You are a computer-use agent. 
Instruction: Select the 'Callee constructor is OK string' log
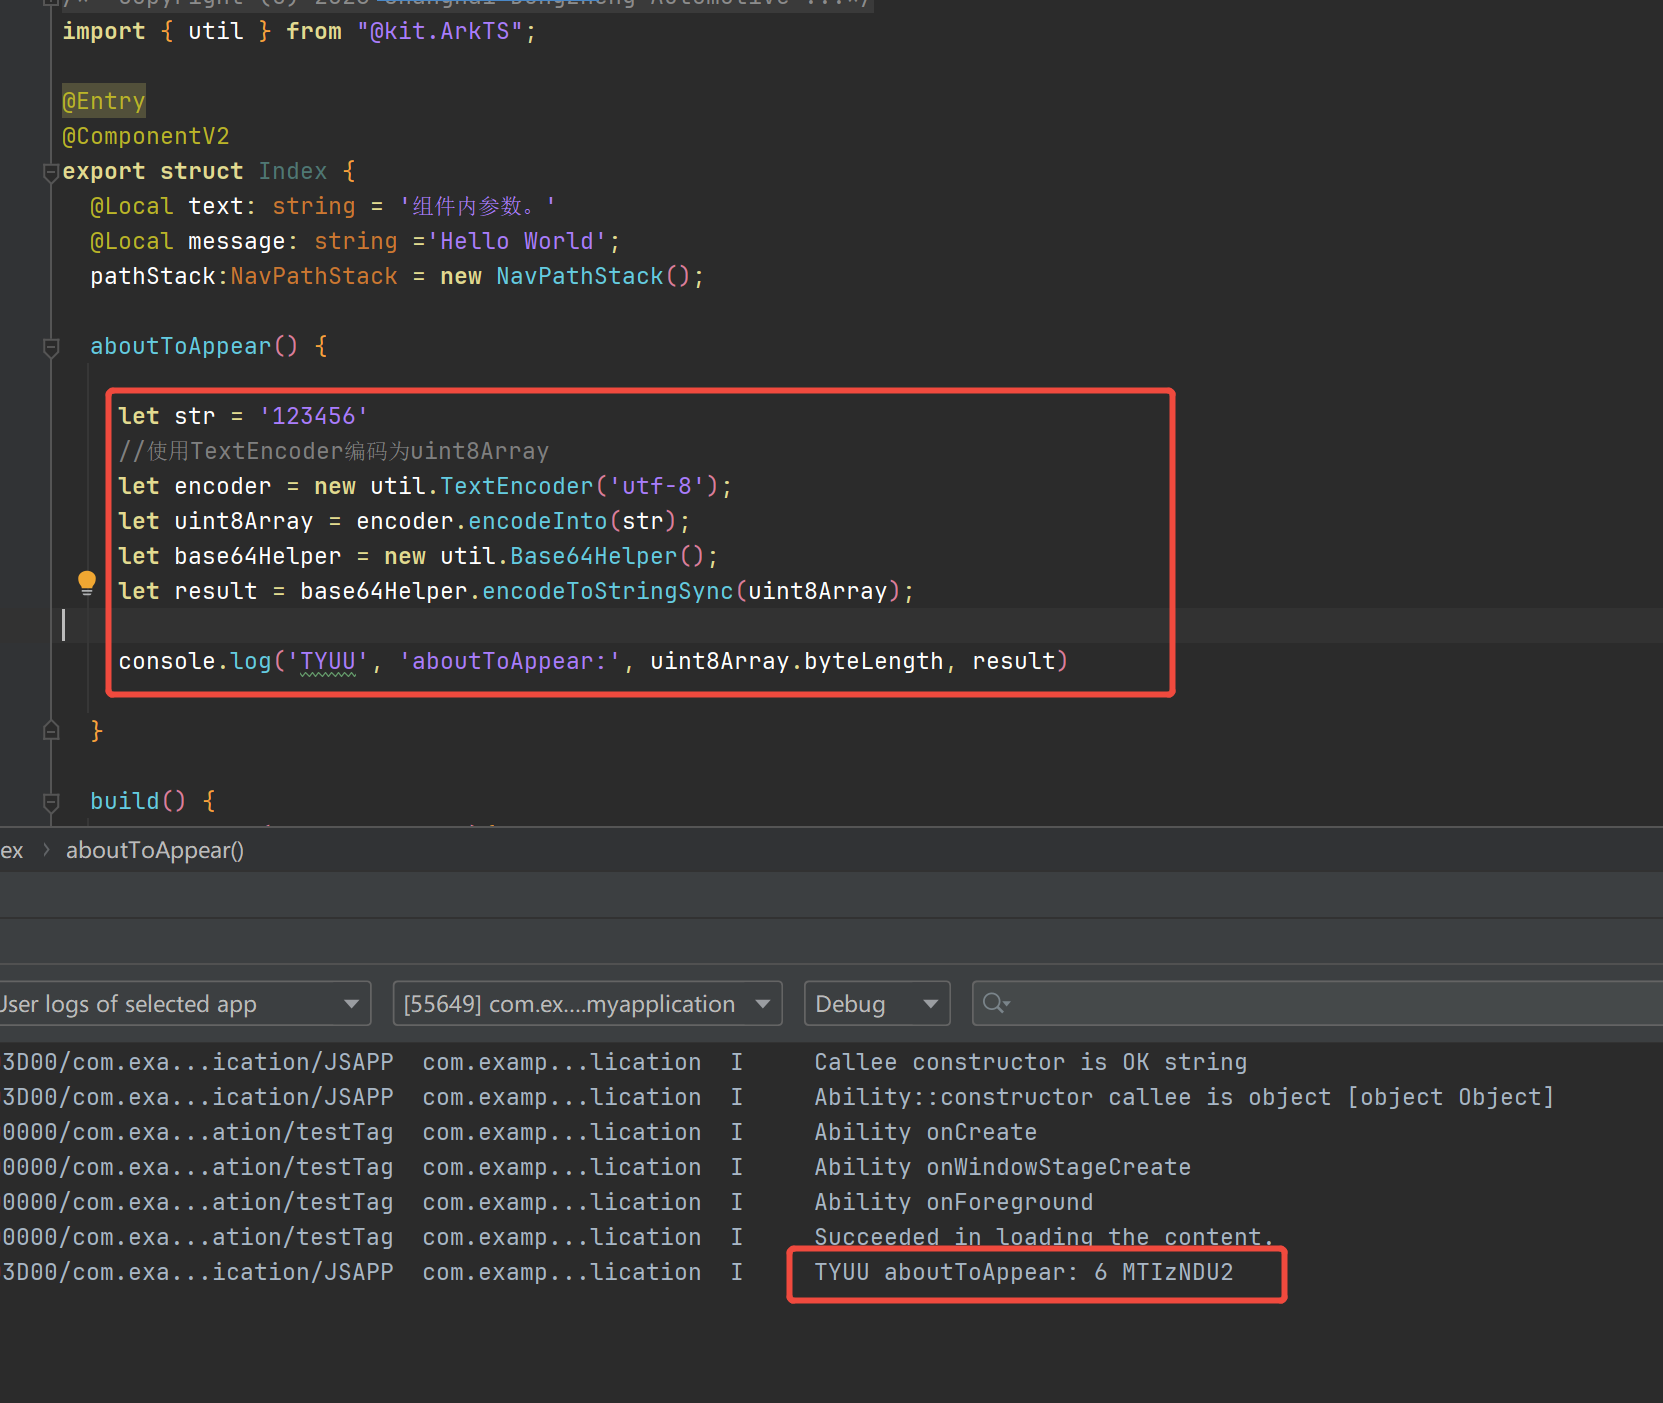coord(1030,1062)
